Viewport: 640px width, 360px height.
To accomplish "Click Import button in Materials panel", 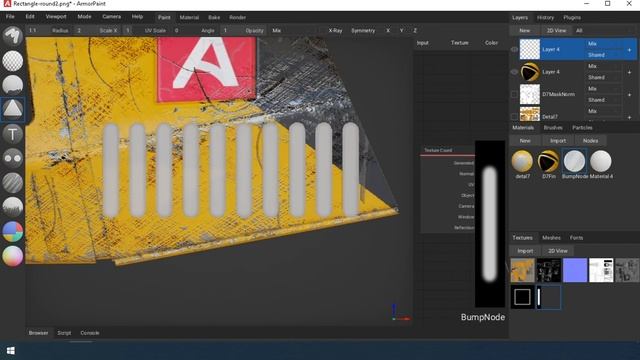I will 558,141.
